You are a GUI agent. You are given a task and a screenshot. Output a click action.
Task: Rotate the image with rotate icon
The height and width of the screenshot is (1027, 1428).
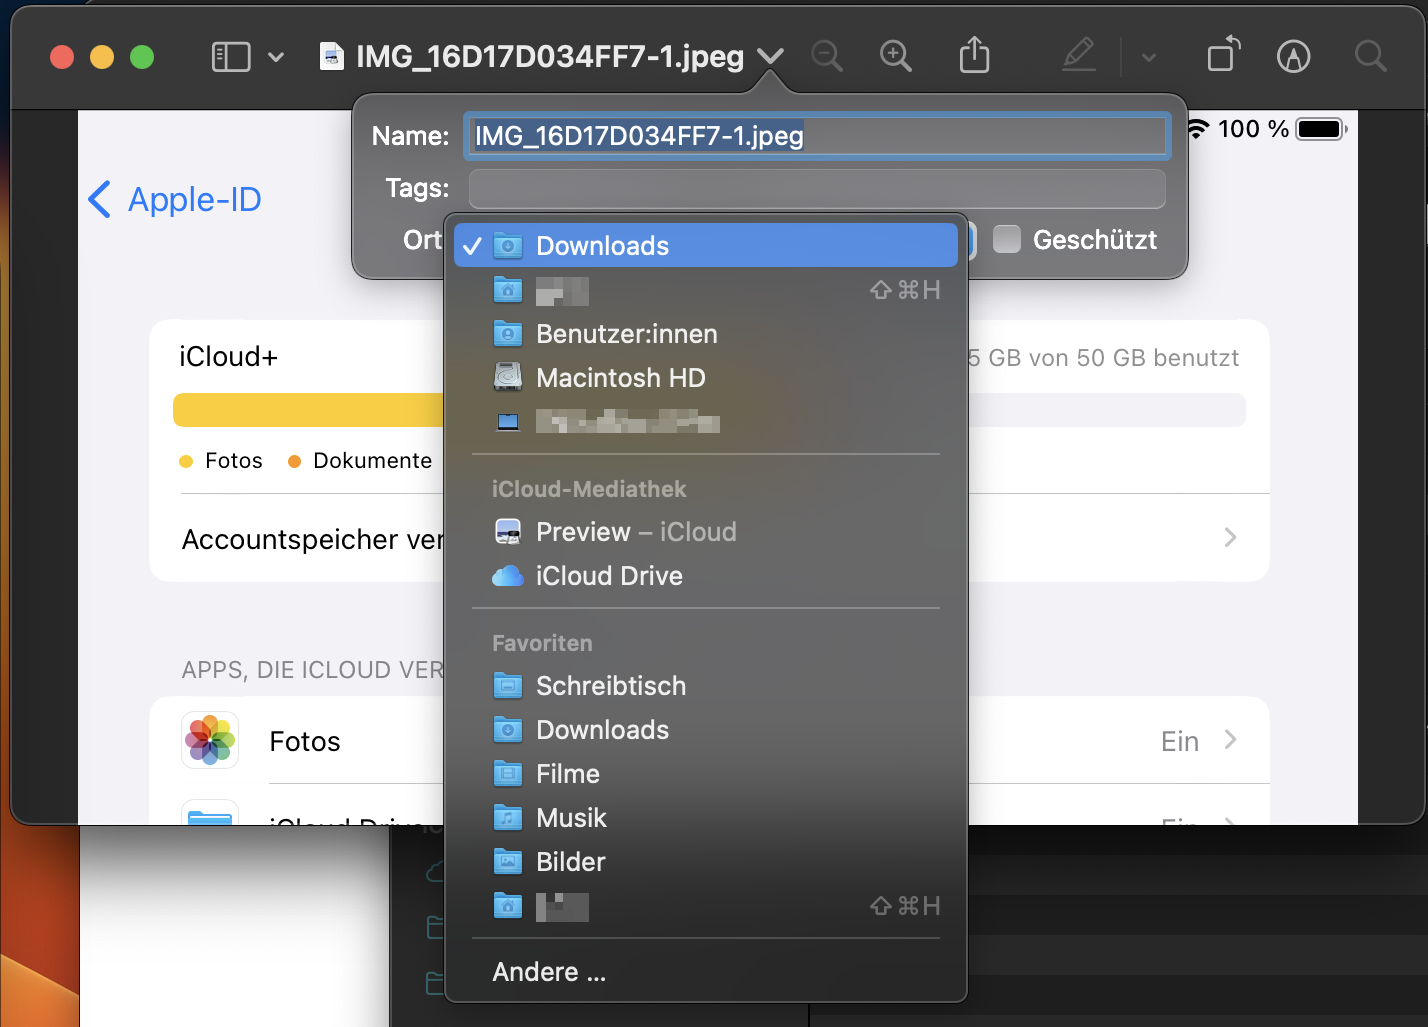tap(1223, 56)
